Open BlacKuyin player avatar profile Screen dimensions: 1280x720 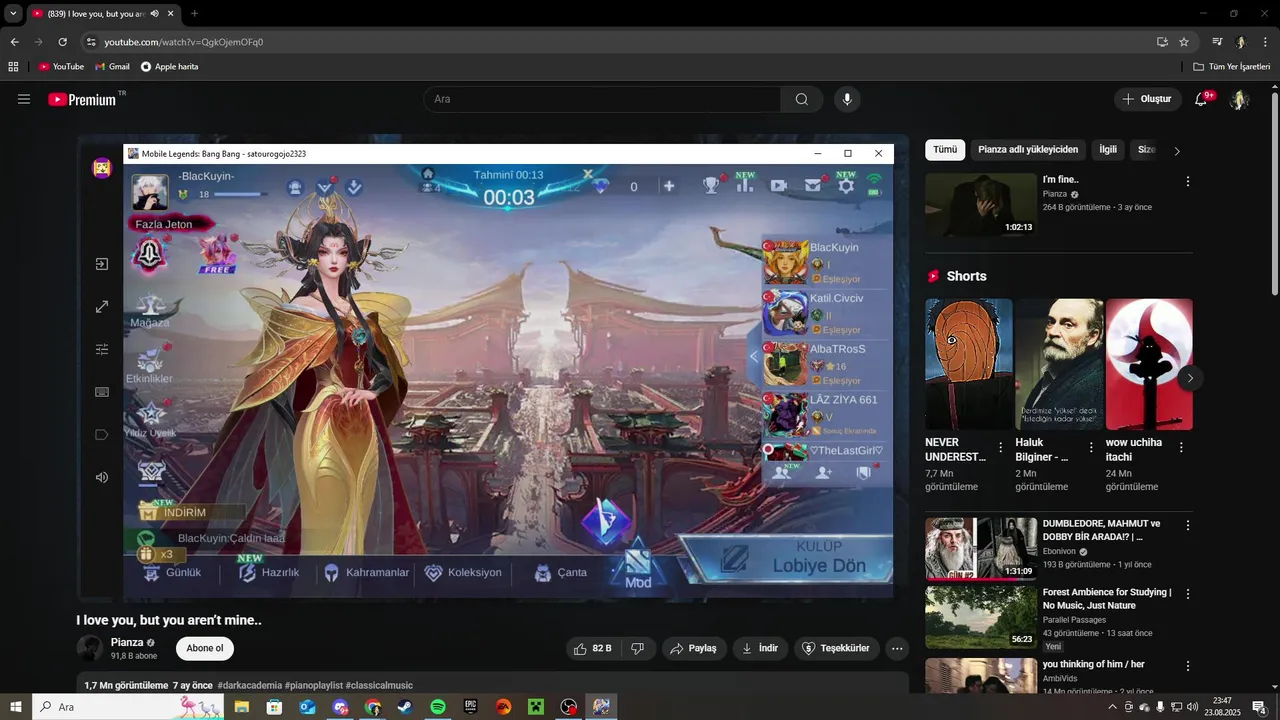pos(150,191)
